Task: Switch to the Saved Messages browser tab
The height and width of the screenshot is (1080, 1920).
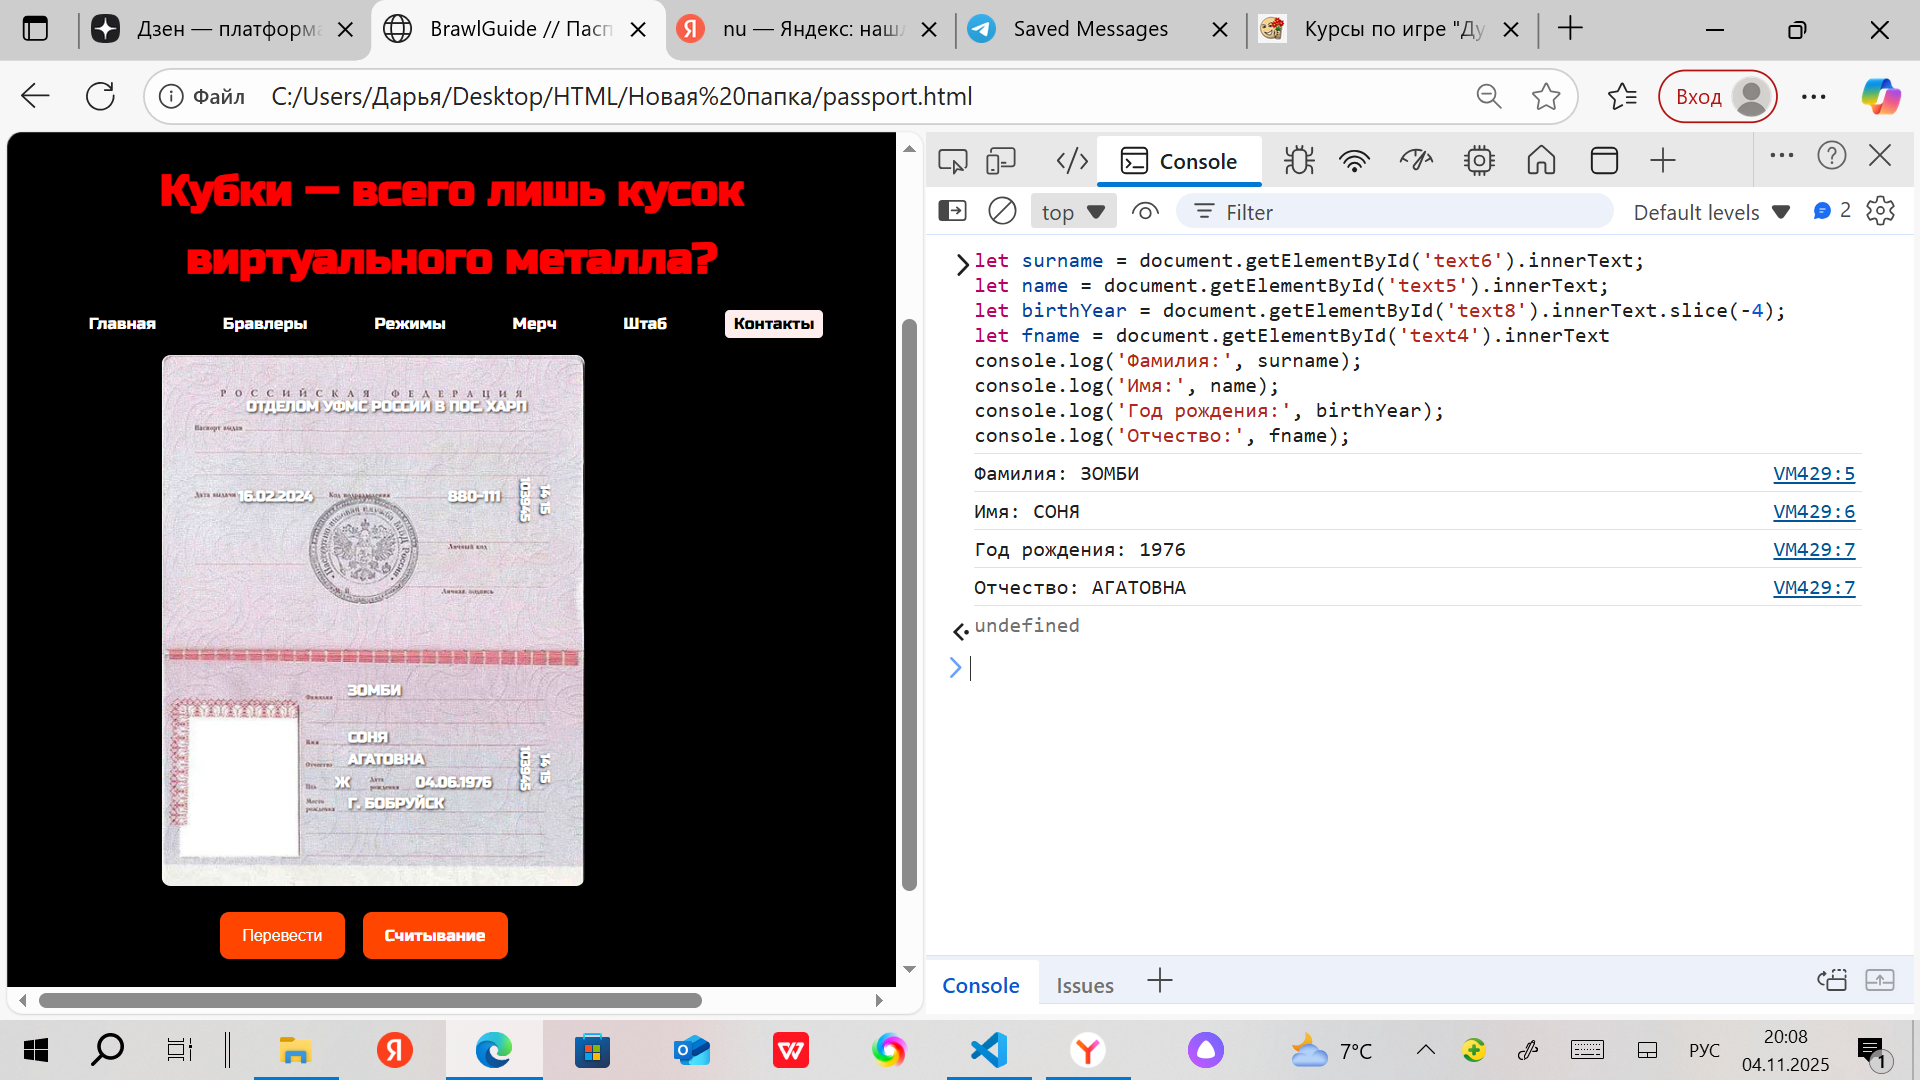Action: 1090,29
